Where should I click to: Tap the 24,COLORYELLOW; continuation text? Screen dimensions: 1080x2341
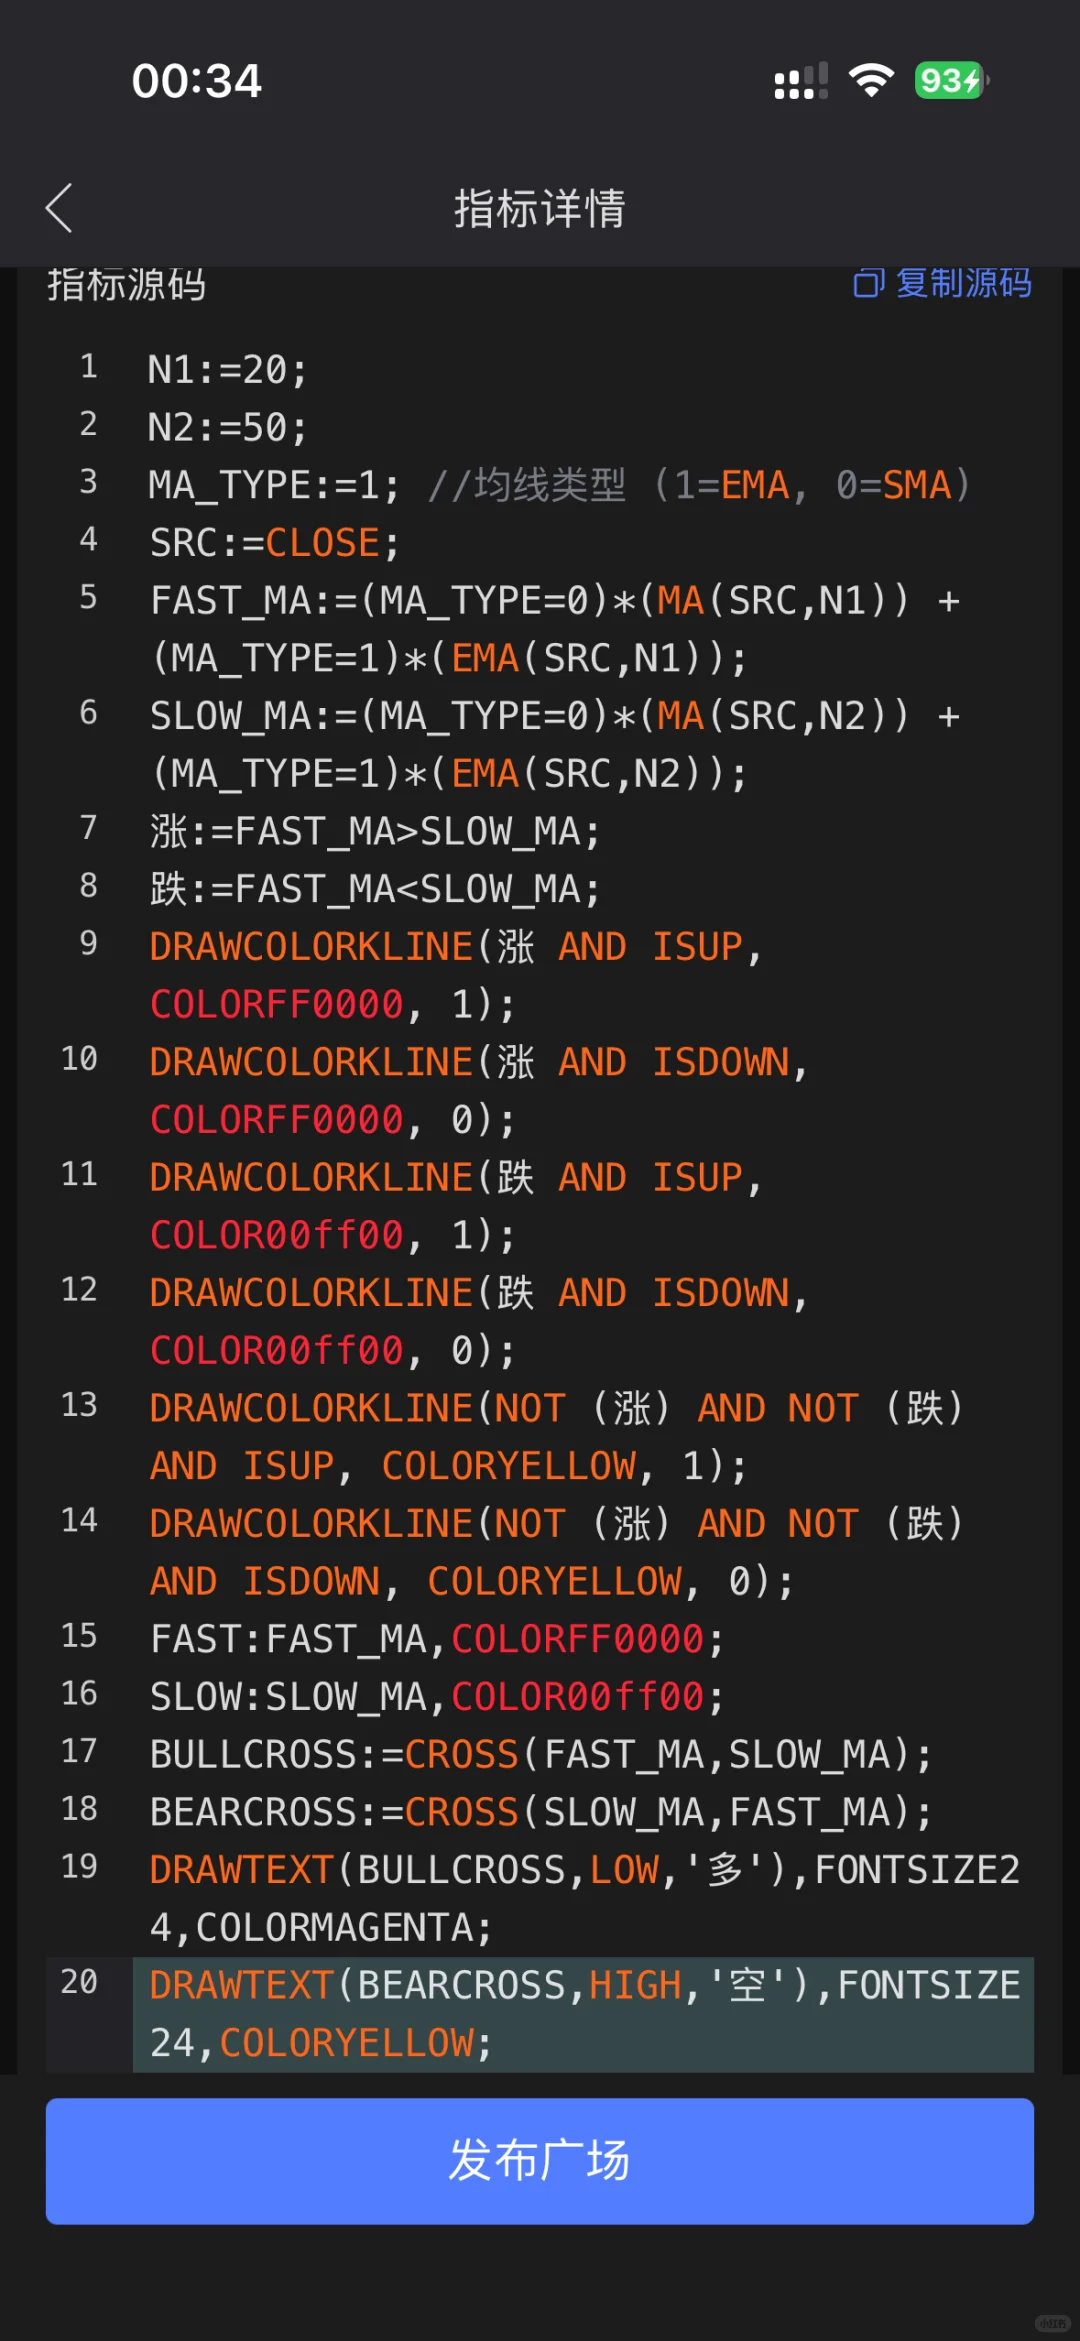[321, 2044]
